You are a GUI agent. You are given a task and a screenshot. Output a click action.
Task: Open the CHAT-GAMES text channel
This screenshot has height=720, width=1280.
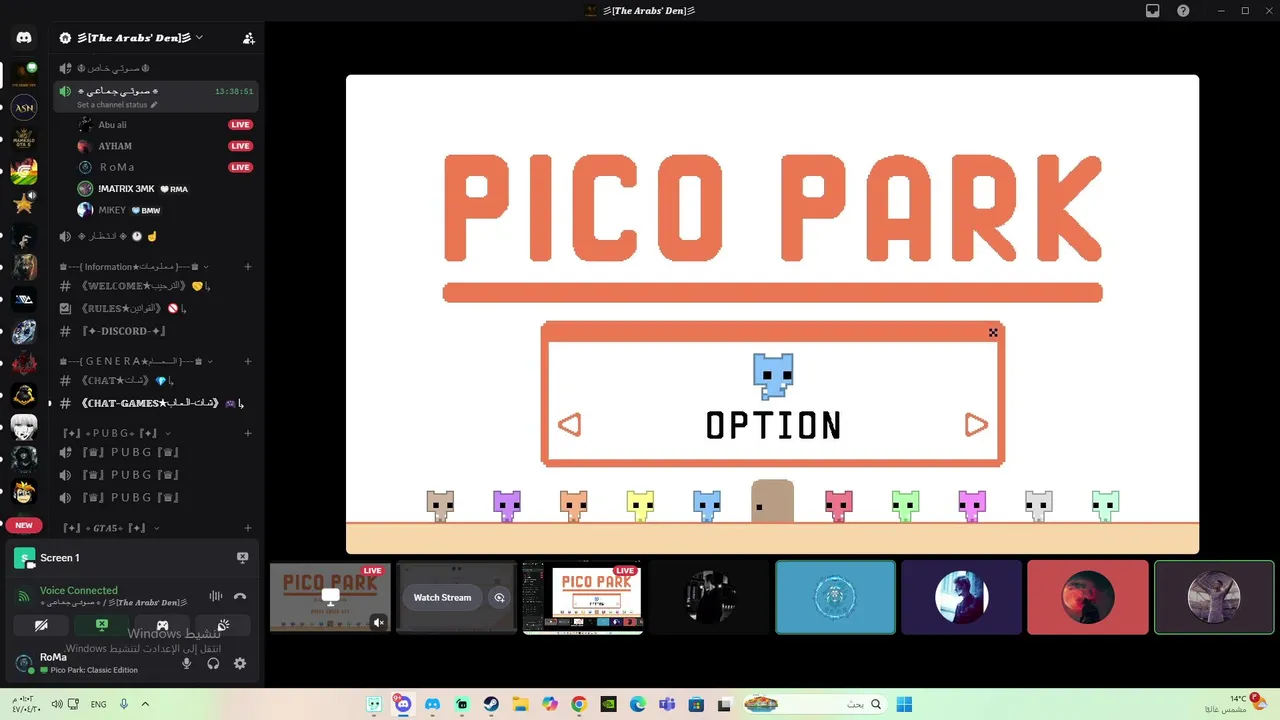click(155, 403)
